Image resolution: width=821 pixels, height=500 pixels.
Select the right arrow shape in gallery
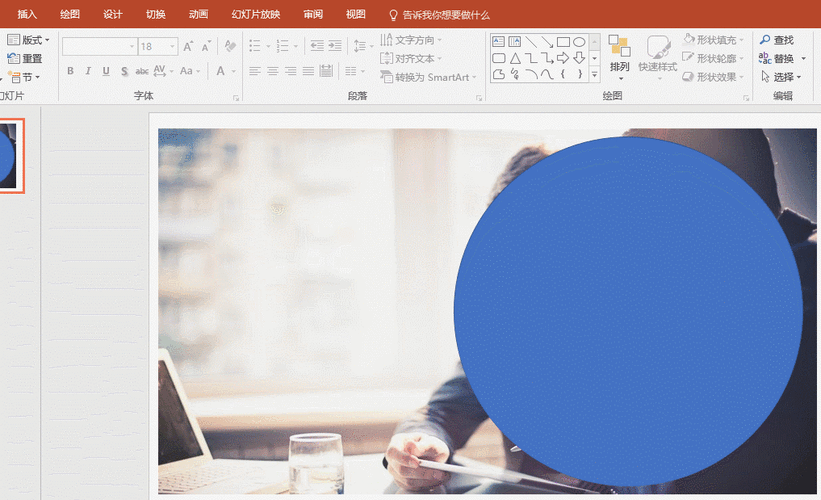pyautogui.click(x=563, y=58)
